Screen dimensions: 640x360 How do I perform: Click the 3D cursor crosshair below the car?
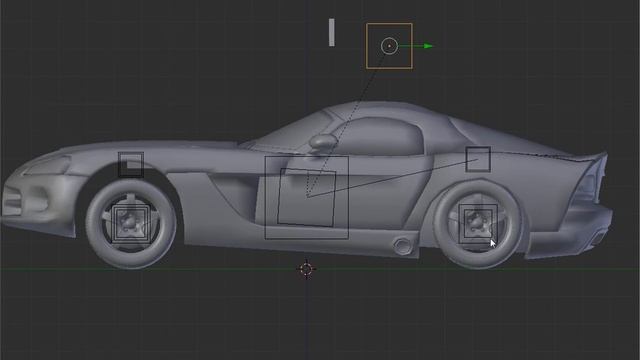(306, 269)
